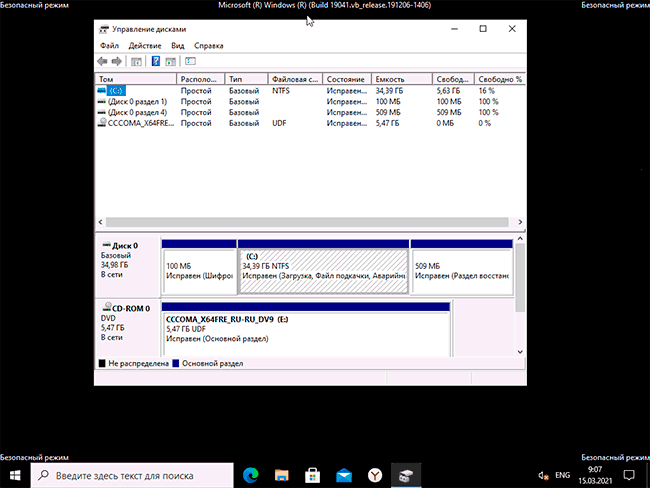Click the CD-ROM 0 label panel
This screenshot has width=650, height=488.
click(x=128, y=328)
